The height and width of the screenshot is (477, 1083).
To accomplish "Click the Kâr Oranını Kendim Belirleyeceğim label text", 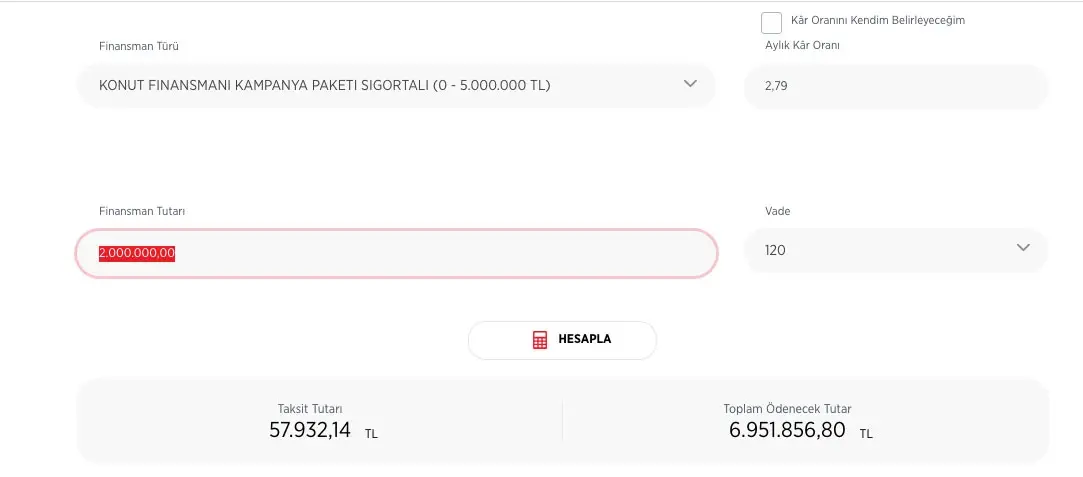I will point(877,20).
